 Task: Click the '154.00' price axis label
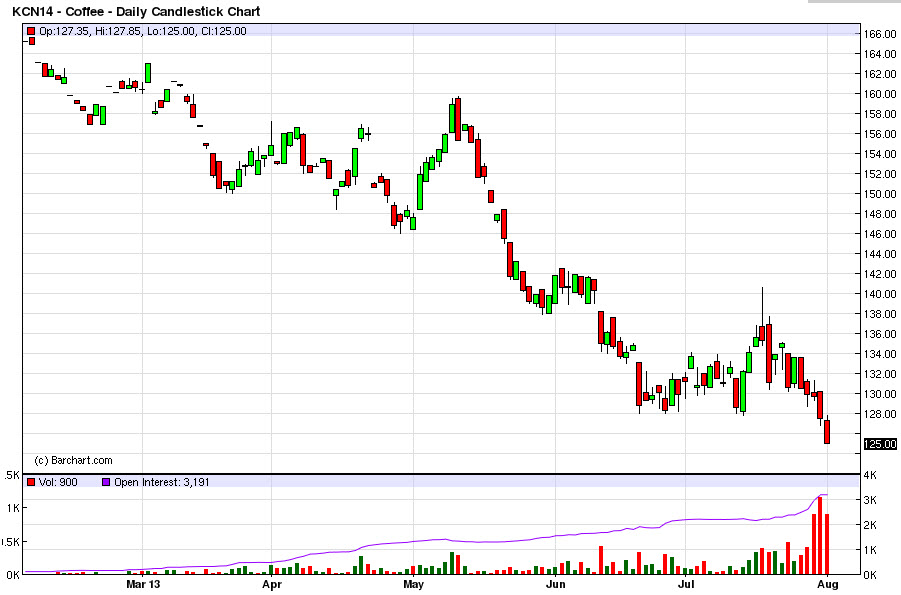[880, 154]
